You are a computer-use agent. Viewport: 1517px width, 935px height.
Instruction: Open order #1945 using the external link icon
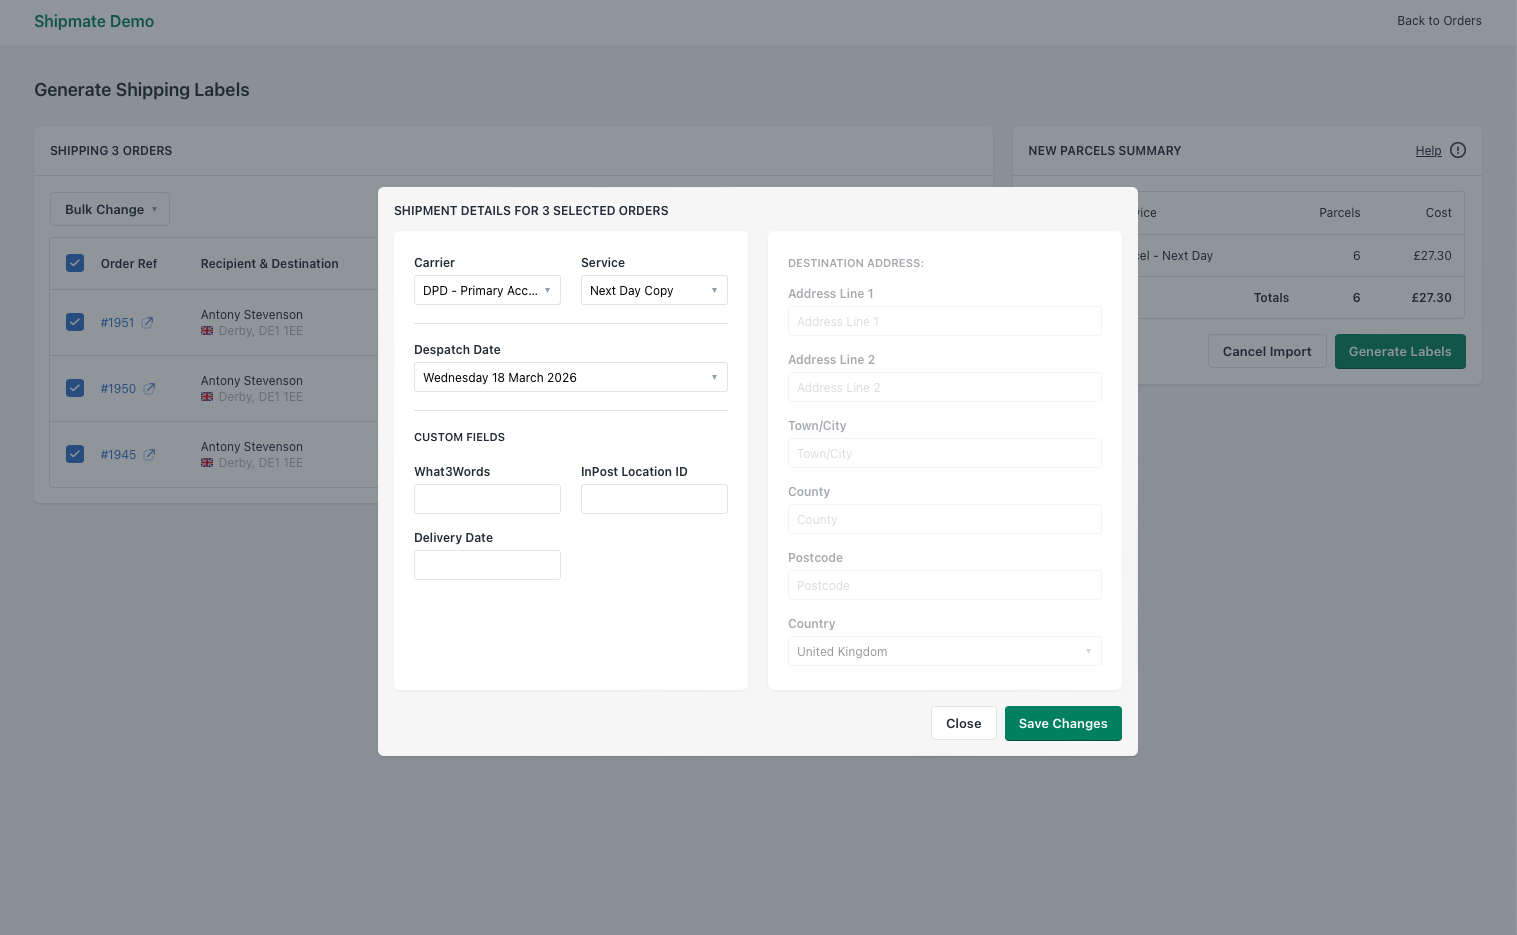(x=149, y=454)
